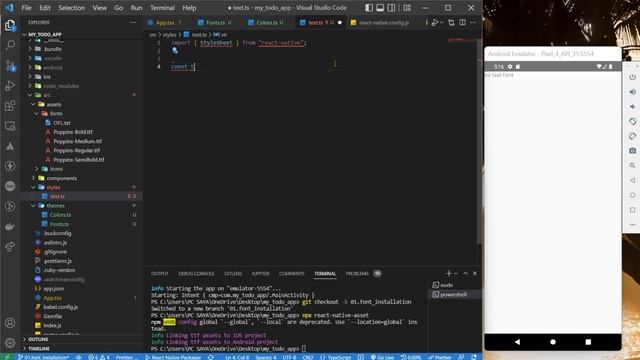Switch to the OUTPUT panel tab
This screenshot has height=360, width=640.
pos(160,273)
